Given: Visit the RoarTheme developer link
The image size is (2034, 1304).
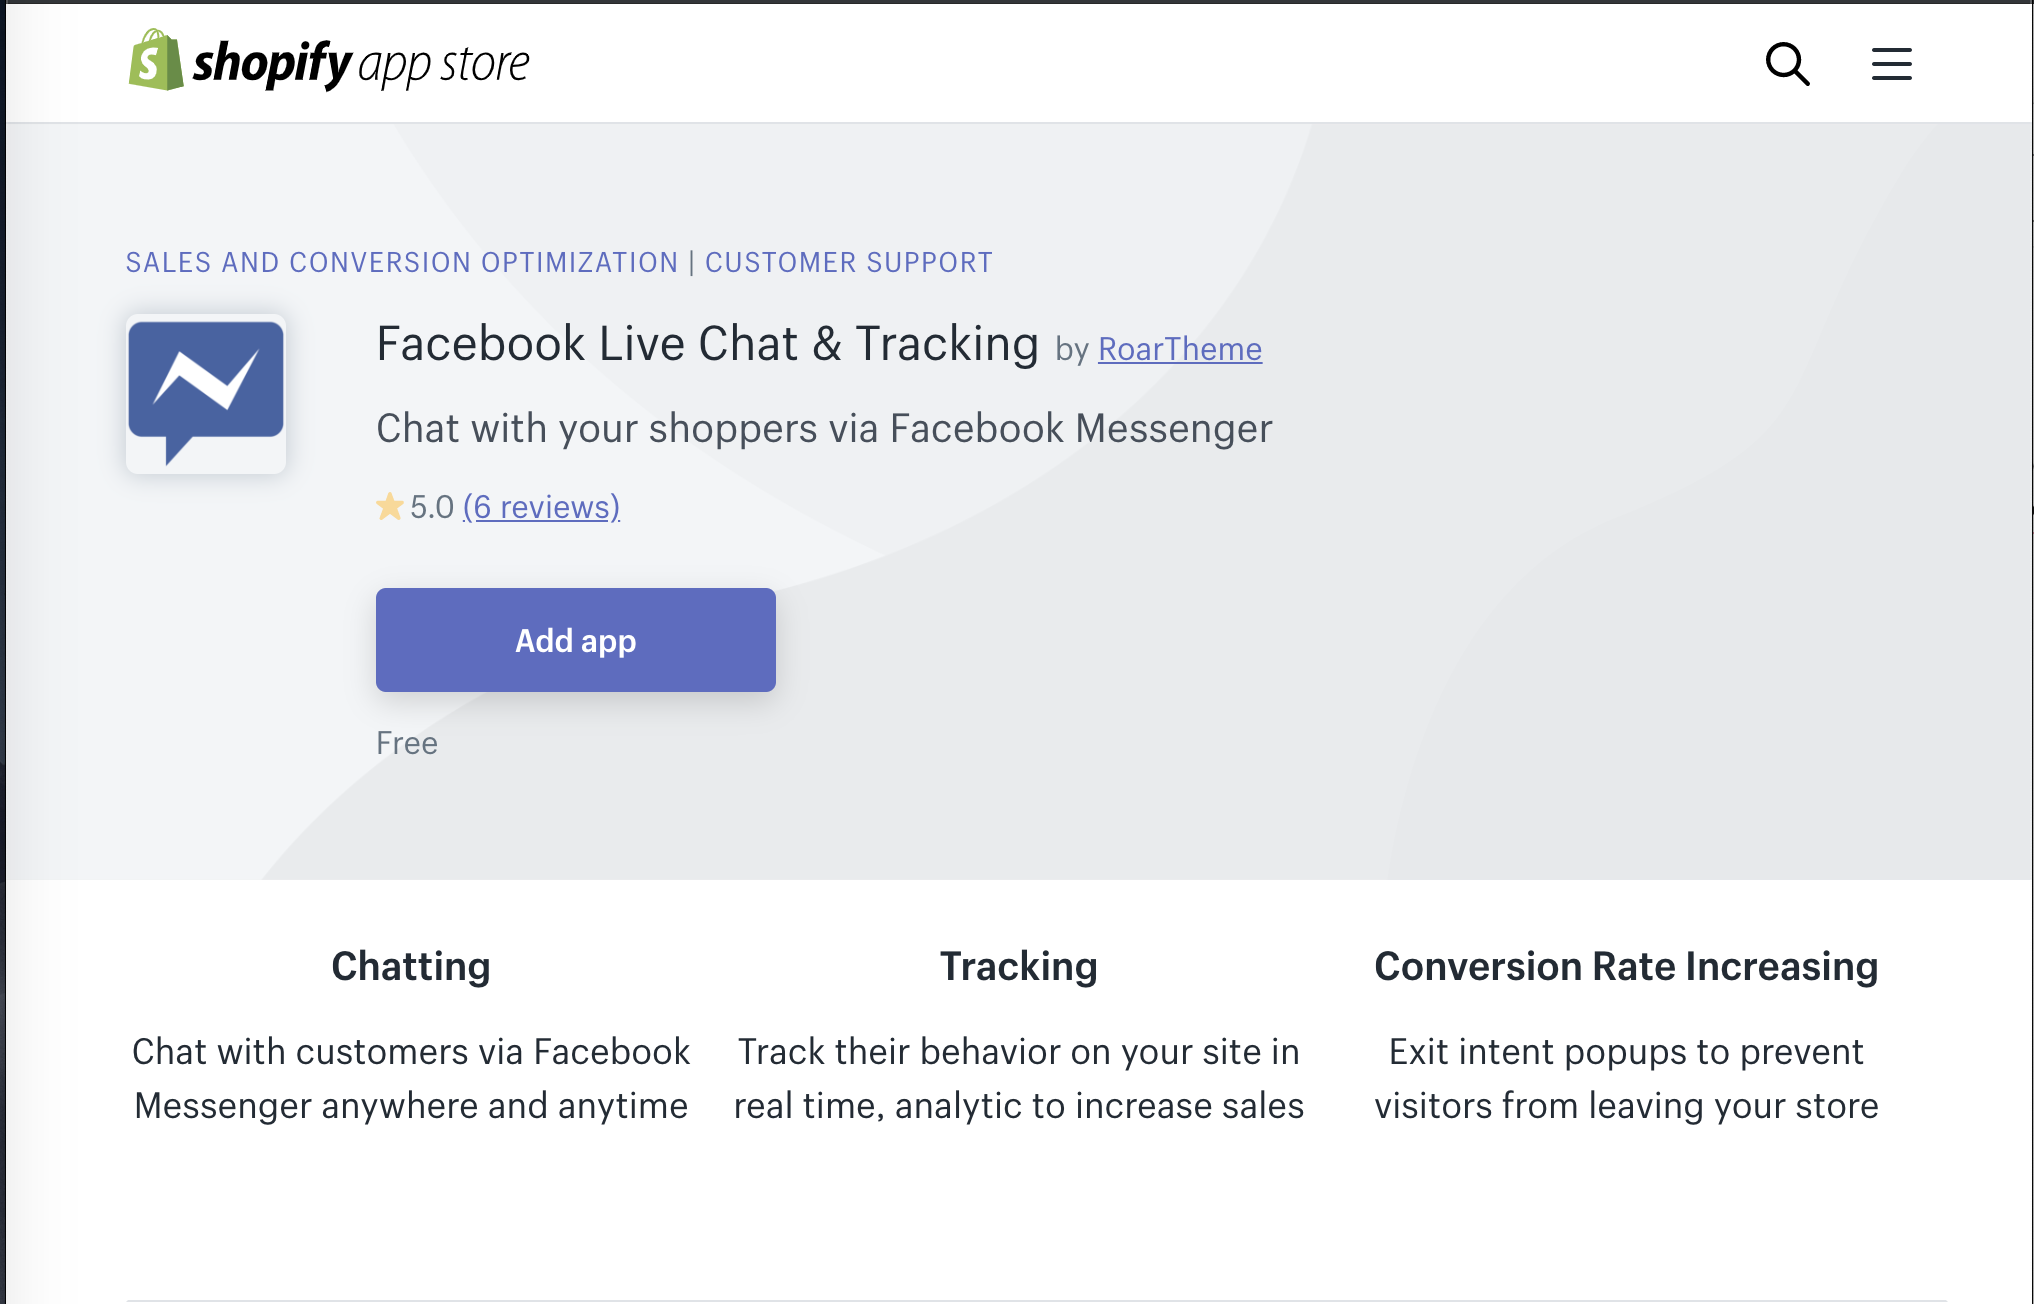Looking at the screenshot, I should pos(1180,349).
